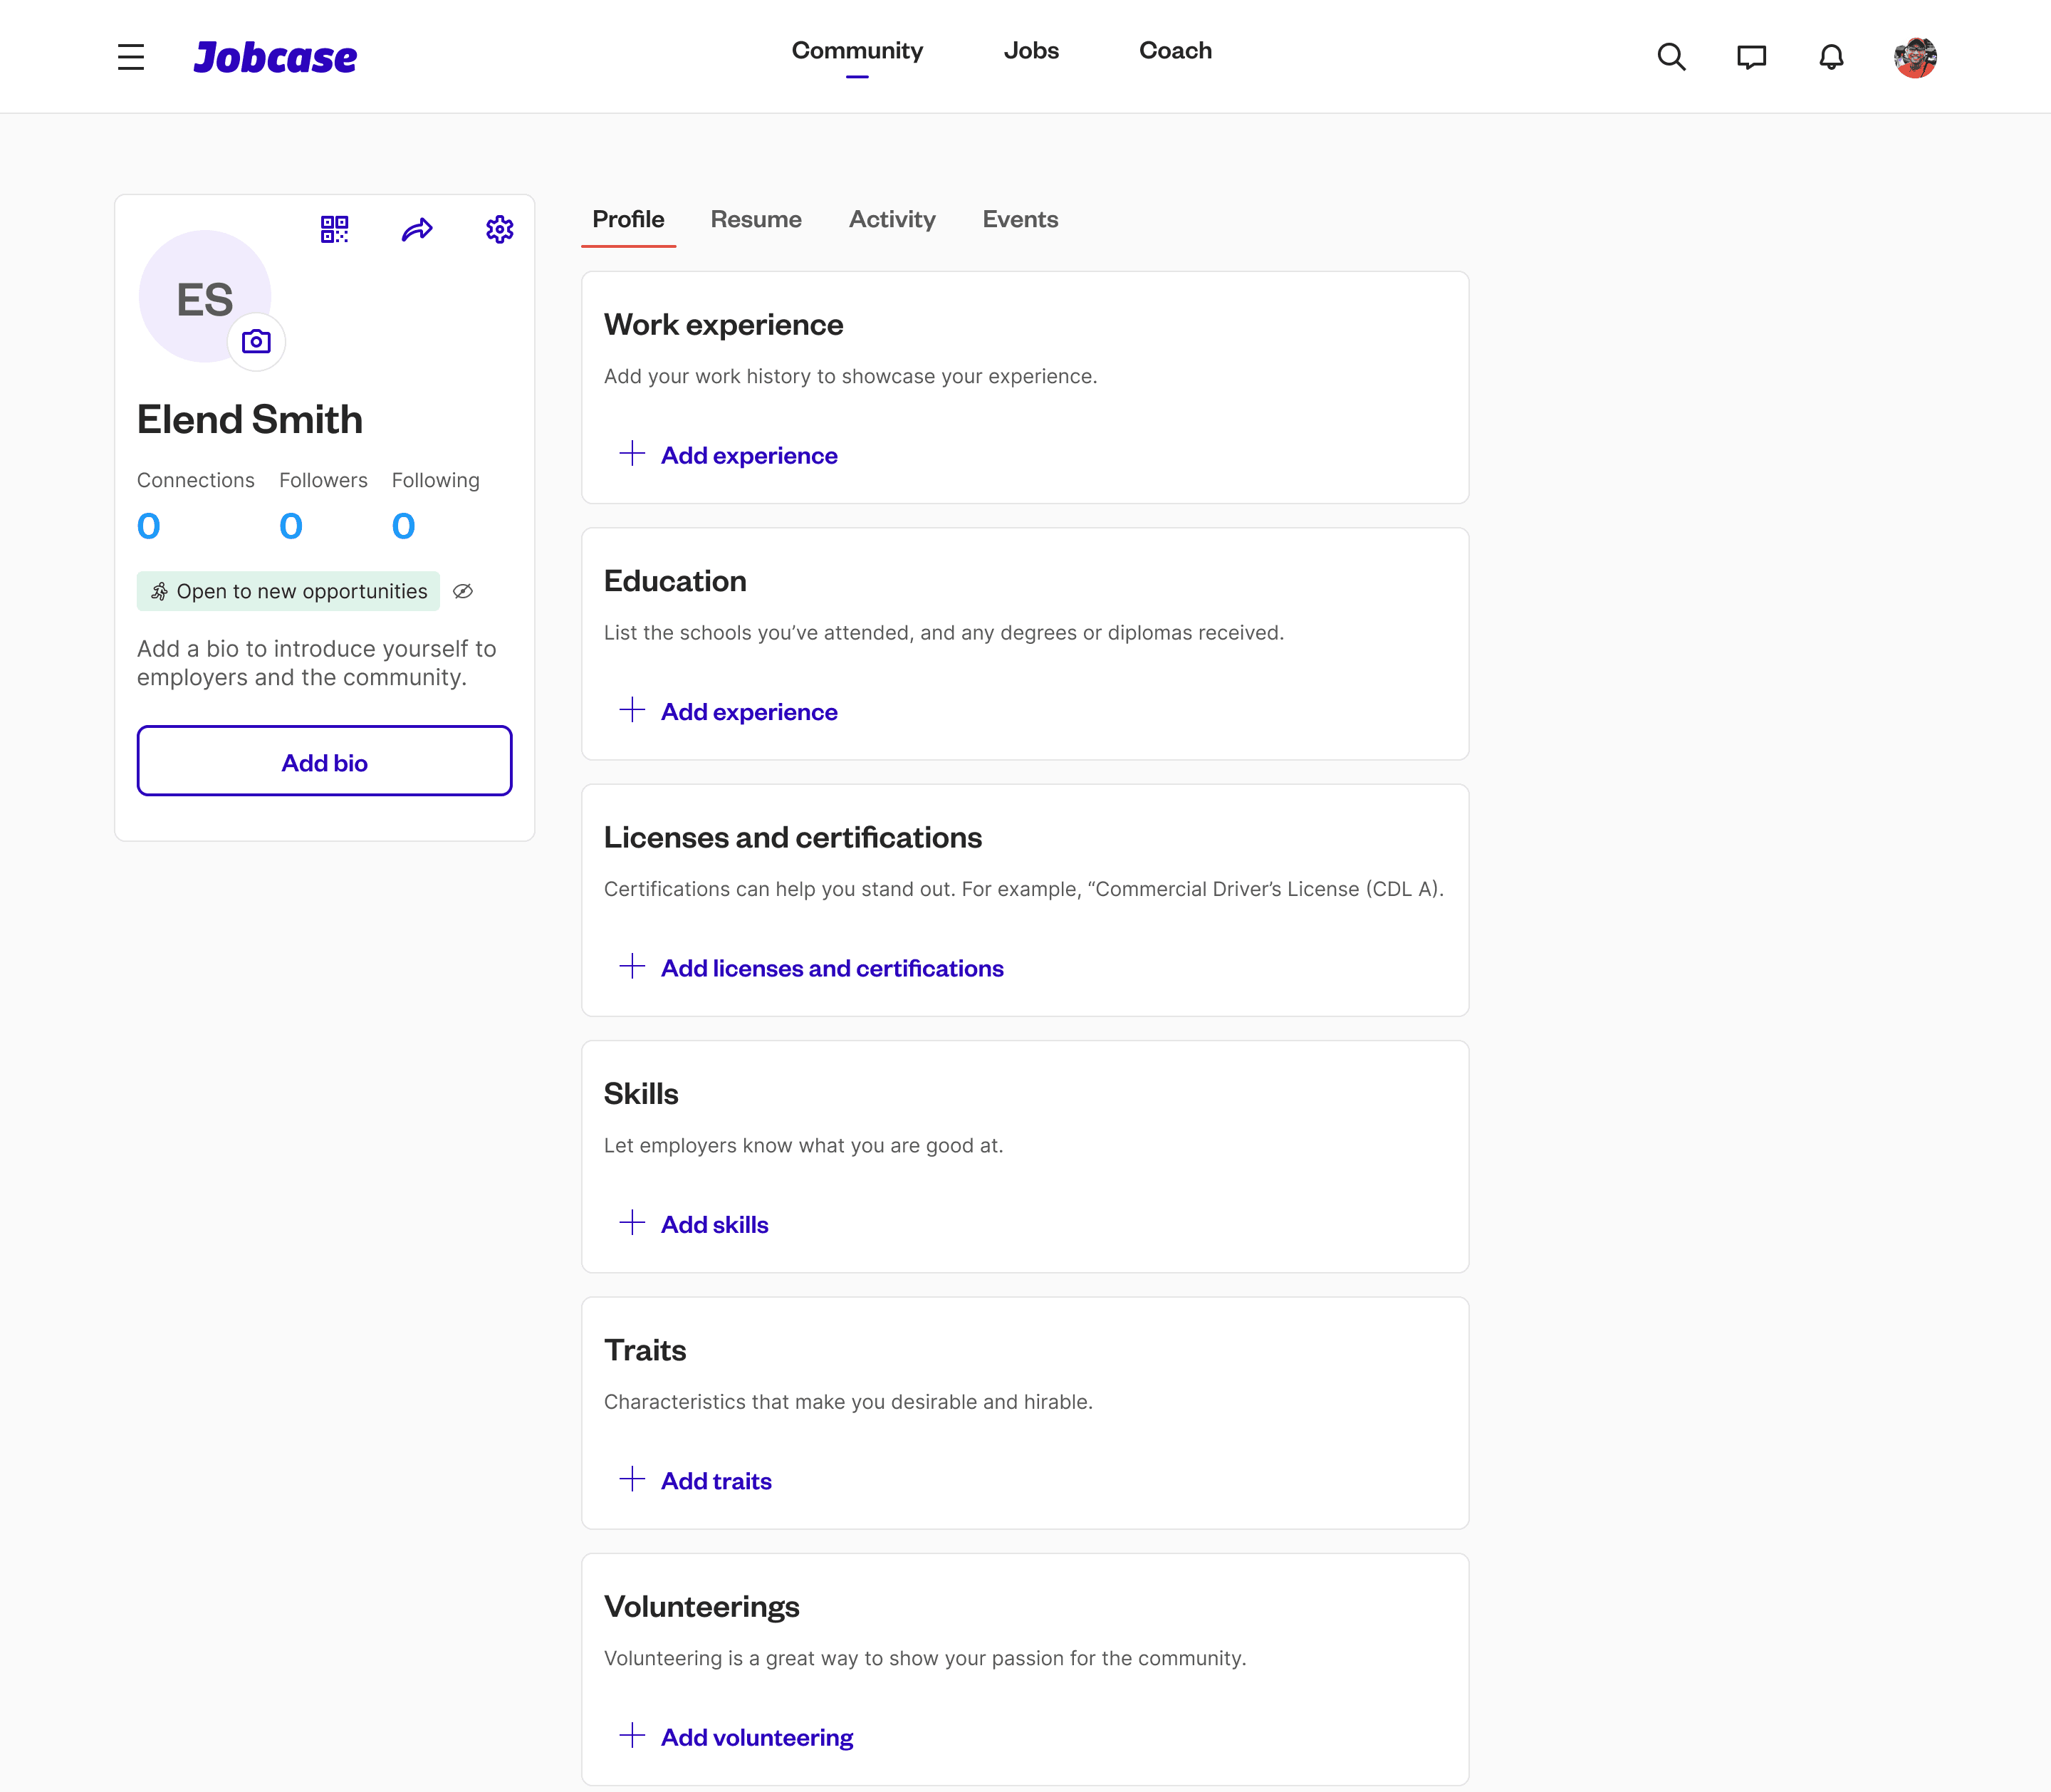Click Open to new opportunities badge
2051x1792 pixels.
[x=288, y=591]
